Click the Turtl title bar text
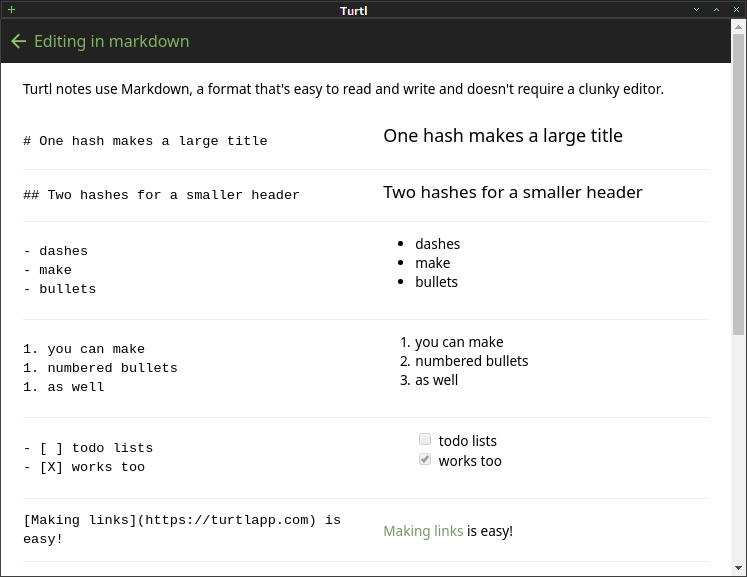Image resolution: width=747 pixels, height=577 pixels. pyautogui.click(x=353, y=10)
